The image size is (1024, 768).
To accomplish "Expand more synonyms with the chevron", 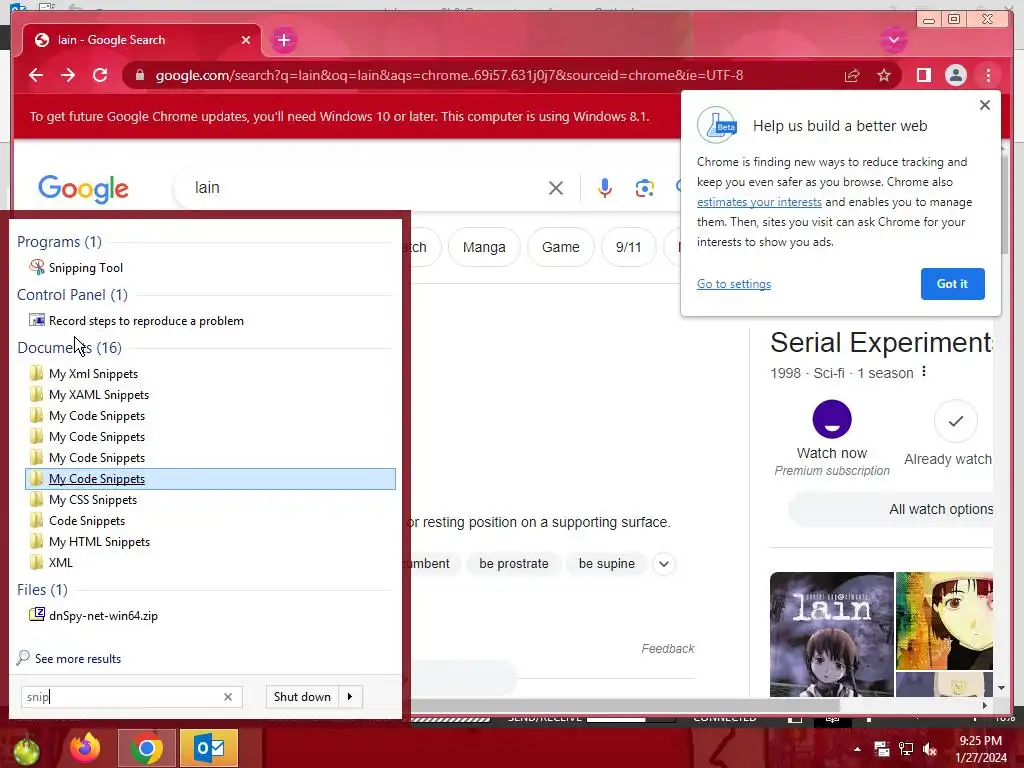I will coord(664,564).
